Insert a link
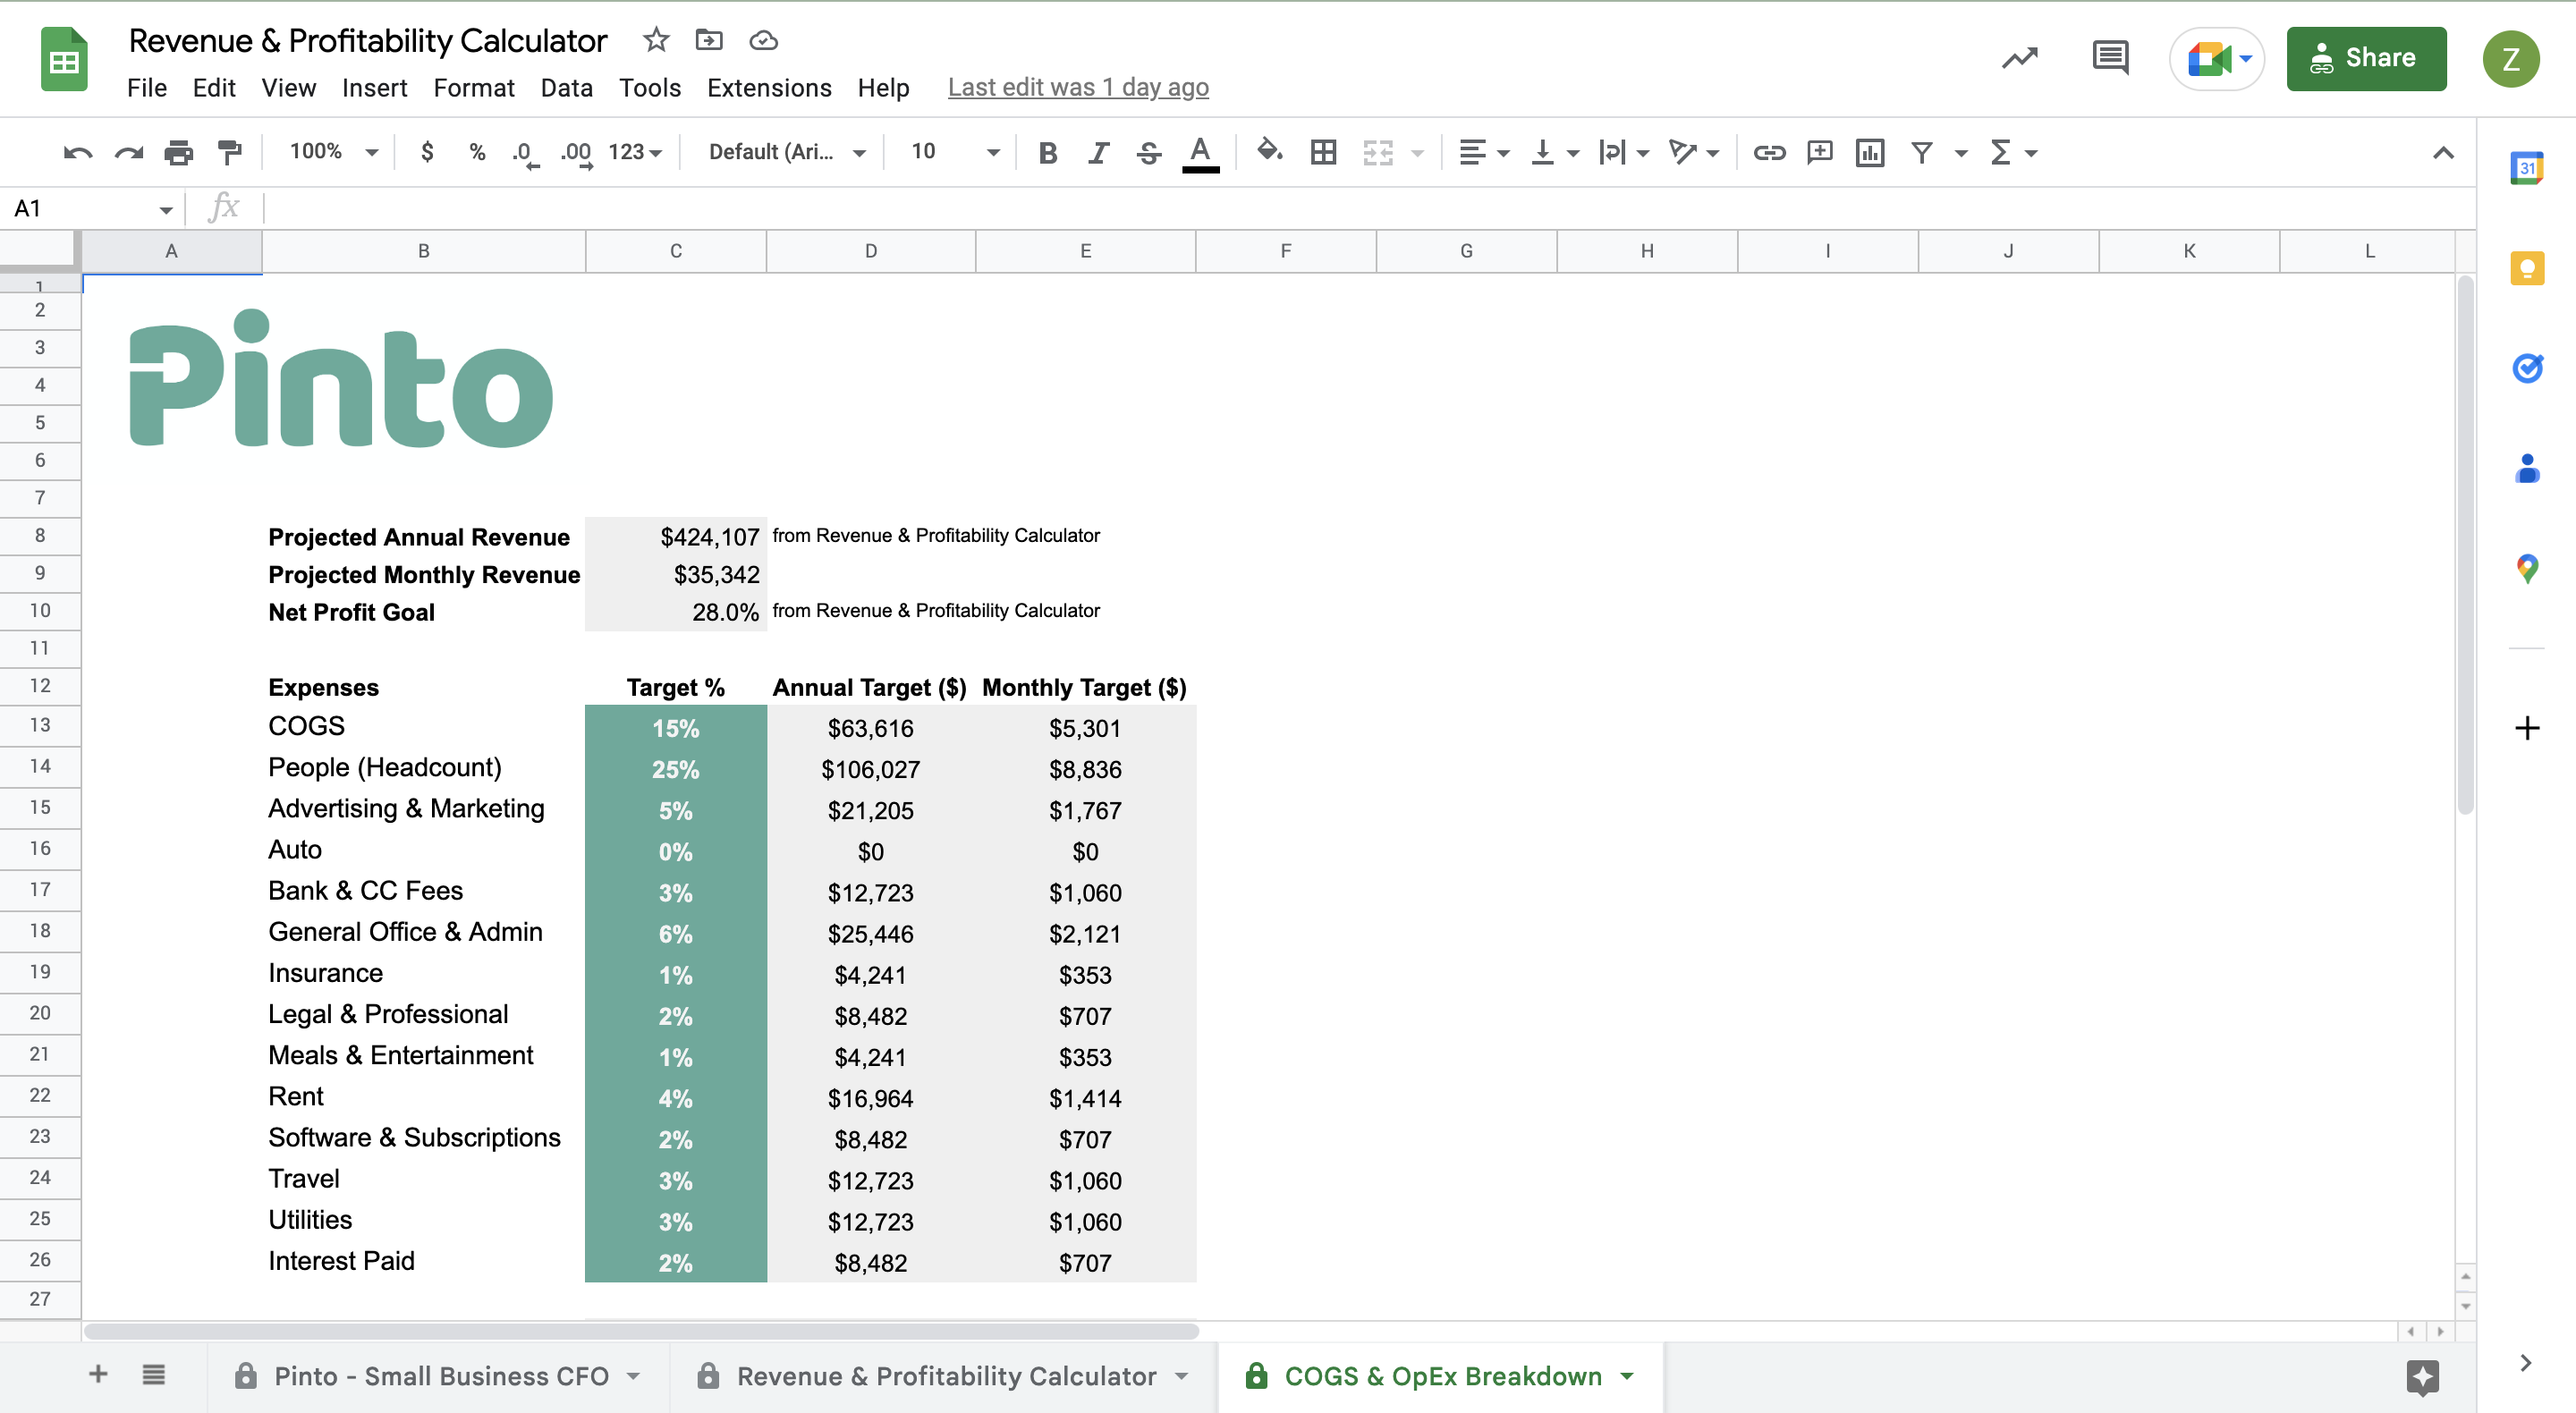This screenshot has height=1413, width=2576. [1769, 152]
